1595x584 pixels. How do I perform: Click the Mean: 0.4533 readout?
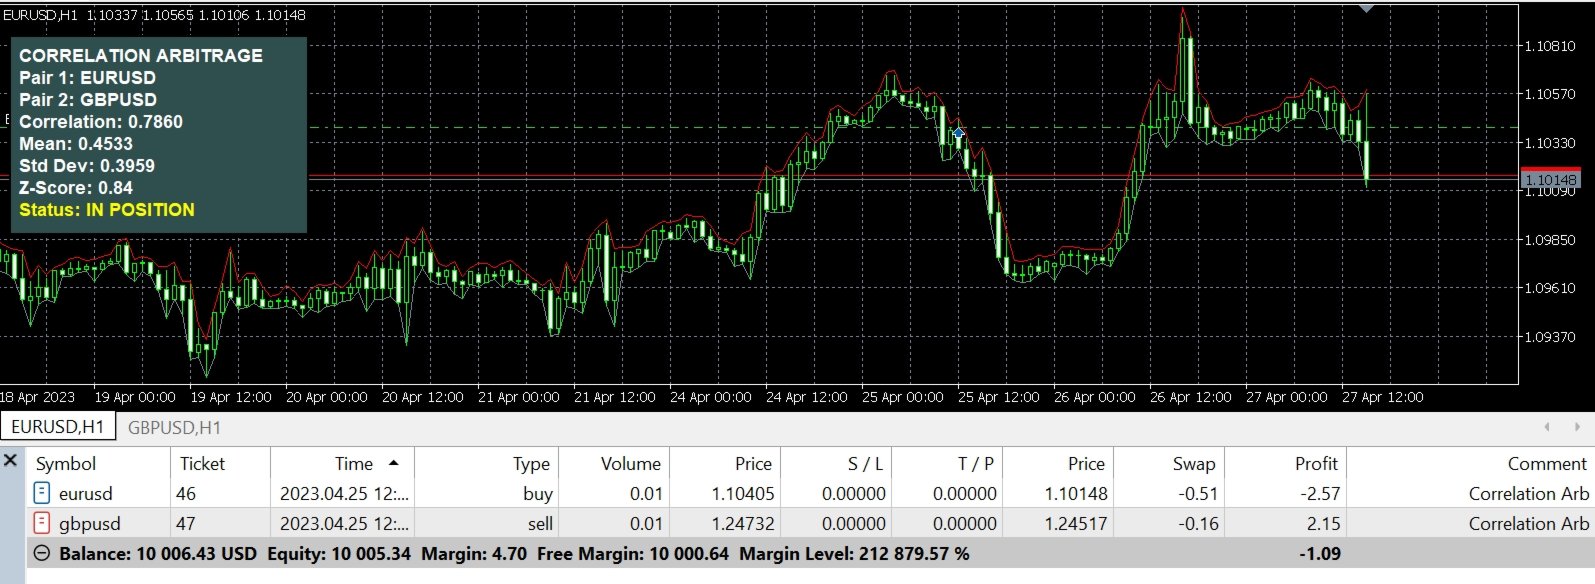(x=76, y=143)
